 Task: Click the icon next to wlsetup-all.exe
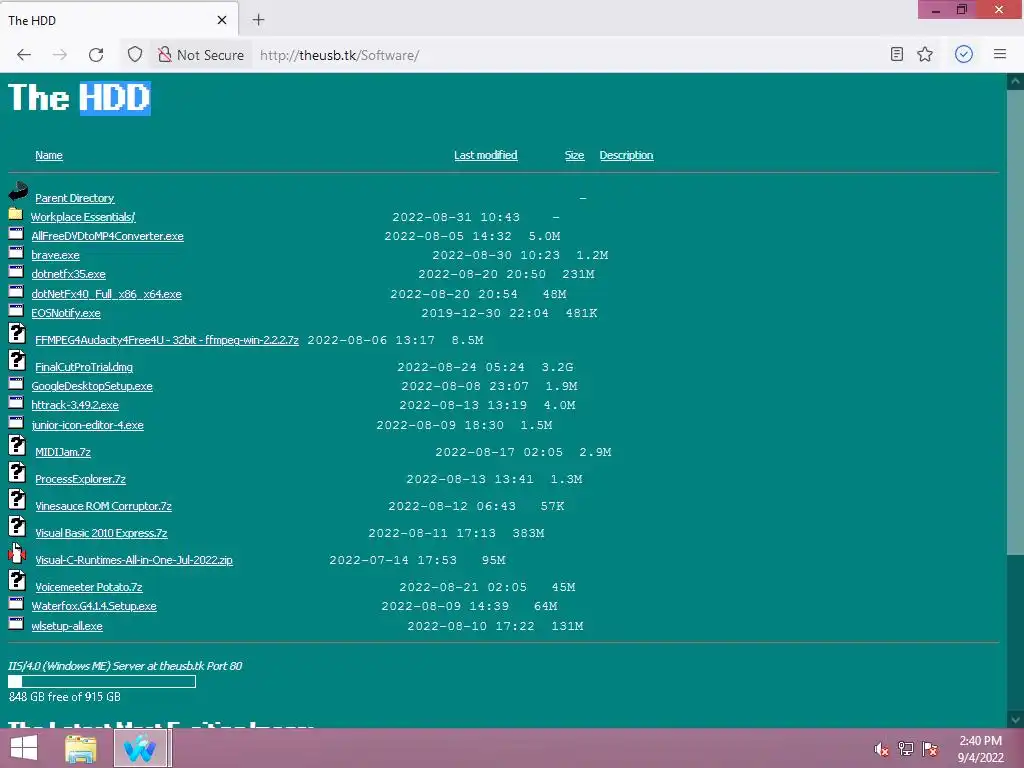point(16,623)
